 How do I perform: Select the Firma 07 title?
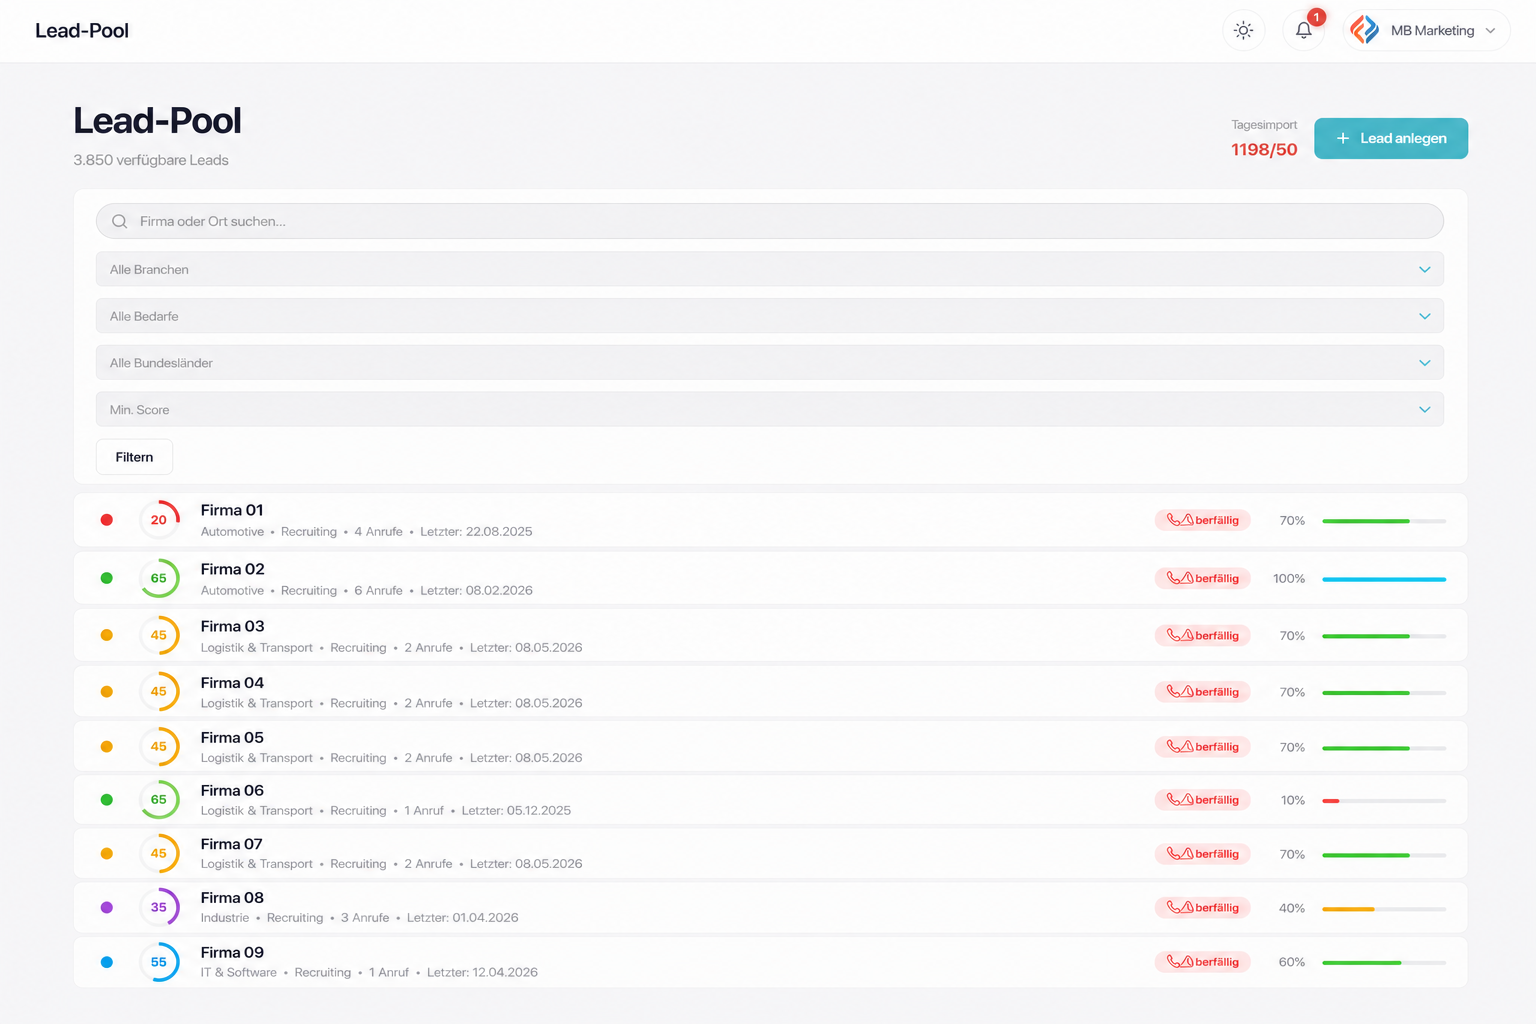pos(232,844)
